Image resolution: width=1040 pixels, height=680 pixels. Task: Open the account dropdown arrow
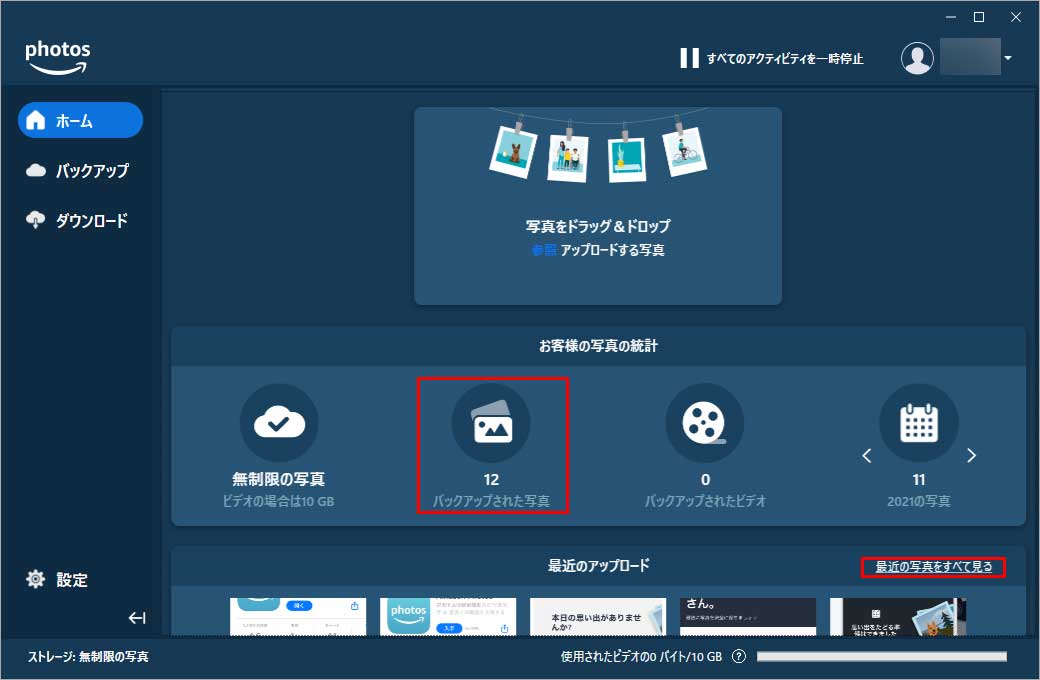1008,58
